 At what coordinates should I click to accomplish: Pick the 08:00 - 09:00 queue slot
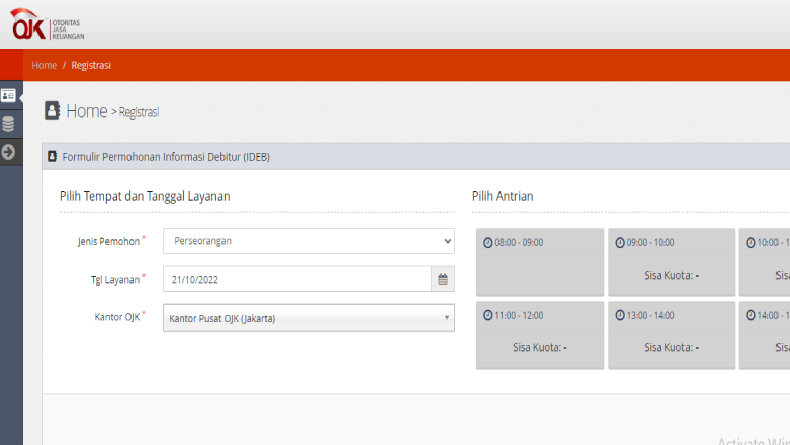(540, 263)
